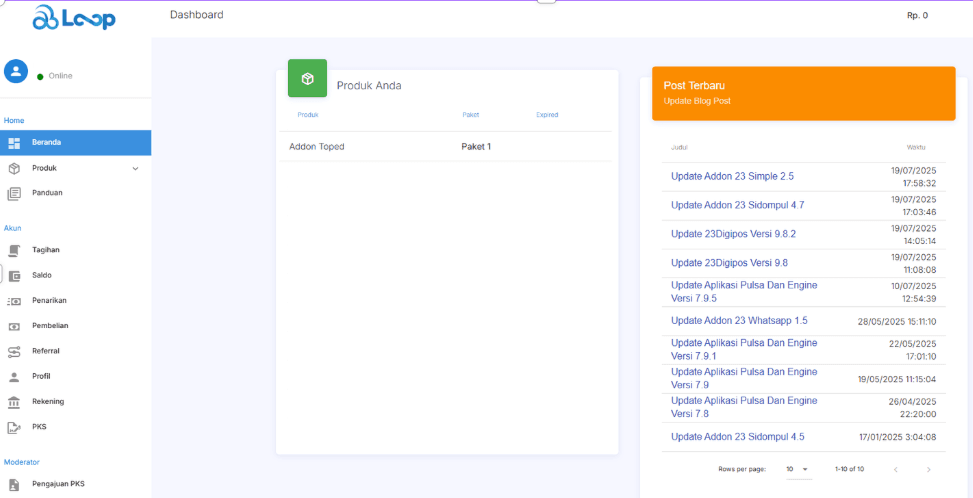973x498 pixels.
Task: Open Pengajuan PKS under Moderator
Action: coord(58,484)
